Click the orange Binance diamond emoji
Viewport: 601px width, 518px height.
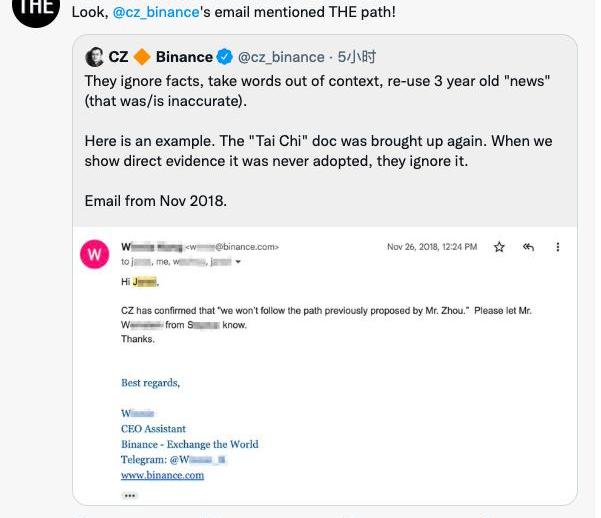point(141,57)
